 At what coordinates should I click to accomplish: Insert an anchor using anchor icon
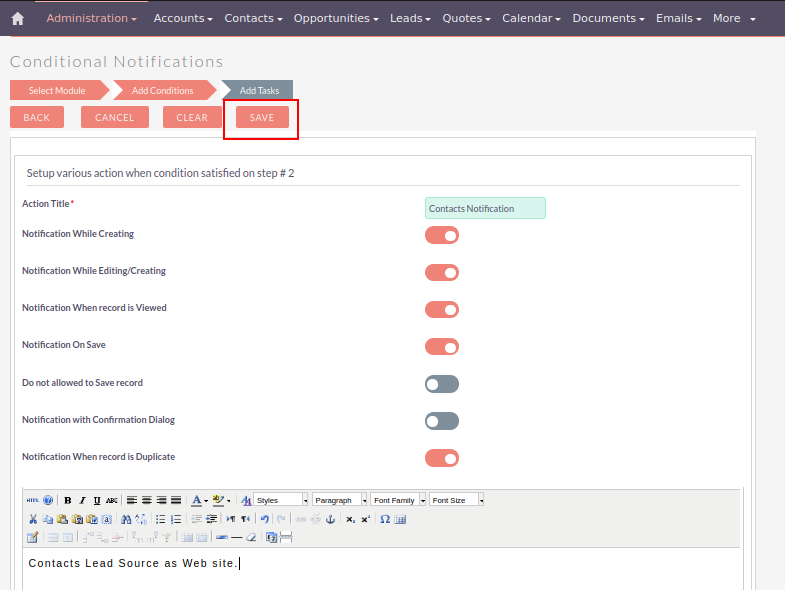click(331, 519)
